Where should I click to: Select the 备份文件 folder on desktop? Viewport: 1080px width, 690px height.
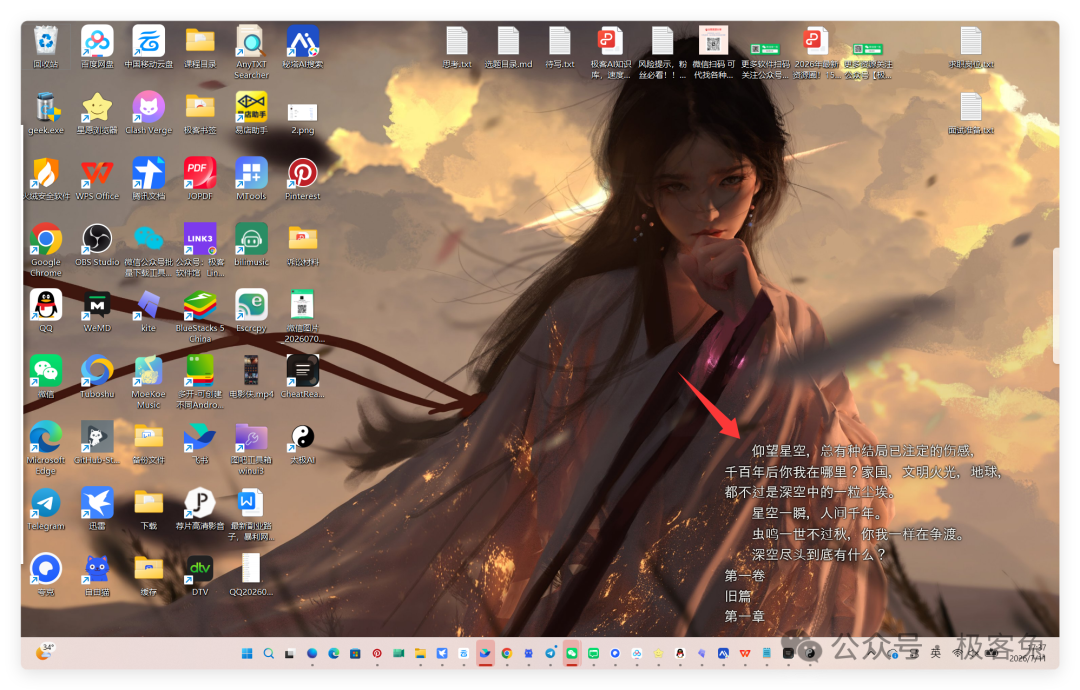[x=149, y=443]
